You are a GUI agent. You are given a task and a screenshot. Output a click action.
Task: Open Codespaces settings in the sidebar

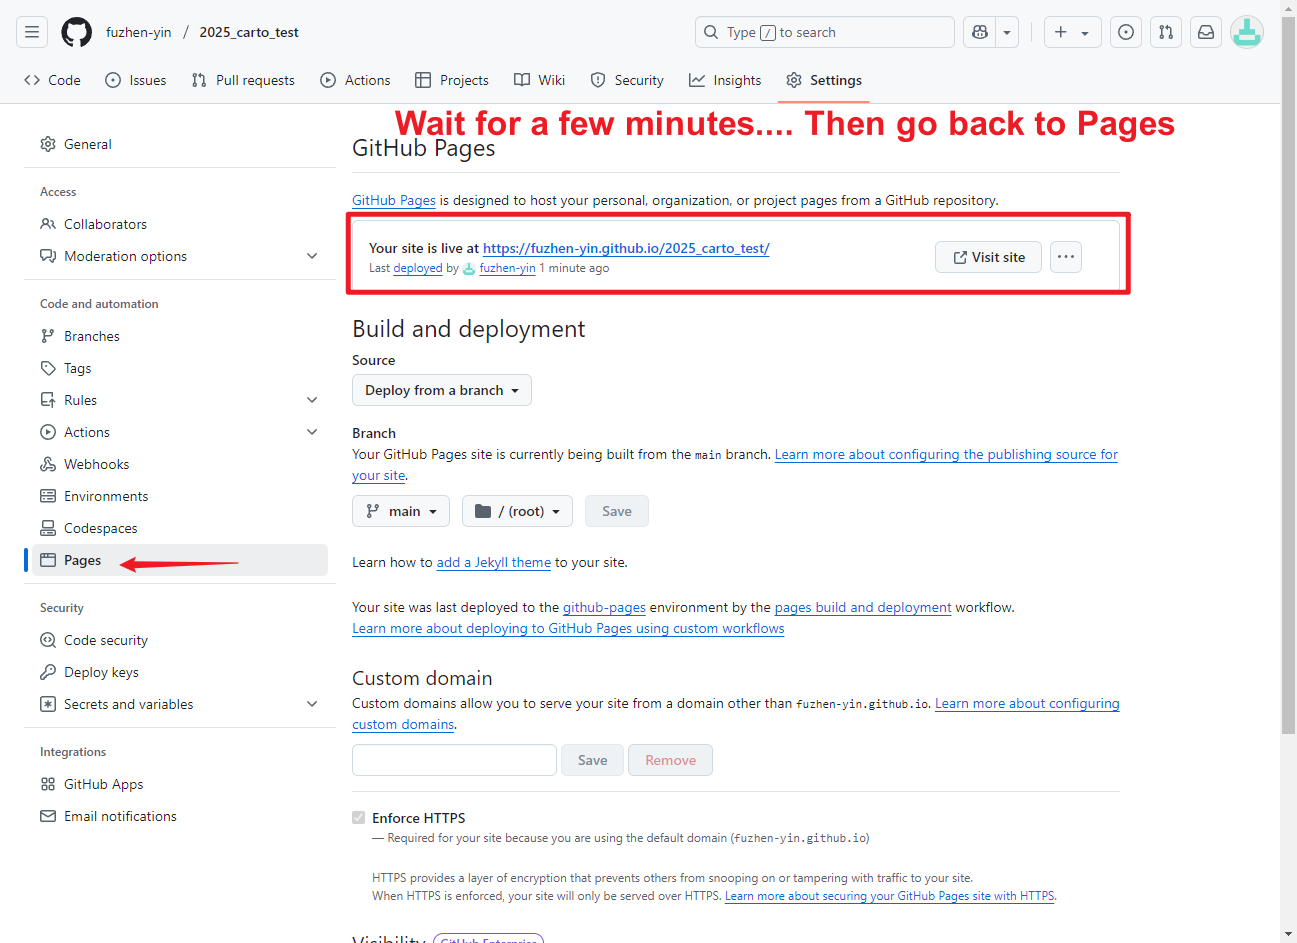[180, 528]
